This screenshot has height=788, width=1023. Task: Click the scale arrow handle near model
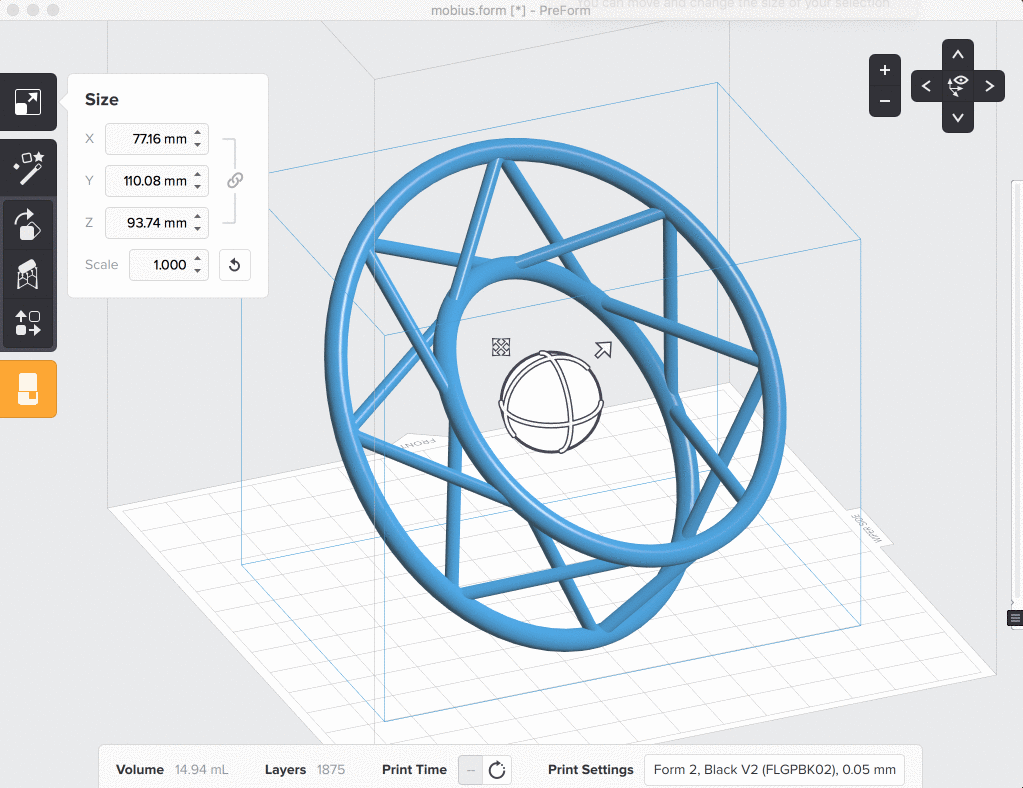(x=603, y=350)
